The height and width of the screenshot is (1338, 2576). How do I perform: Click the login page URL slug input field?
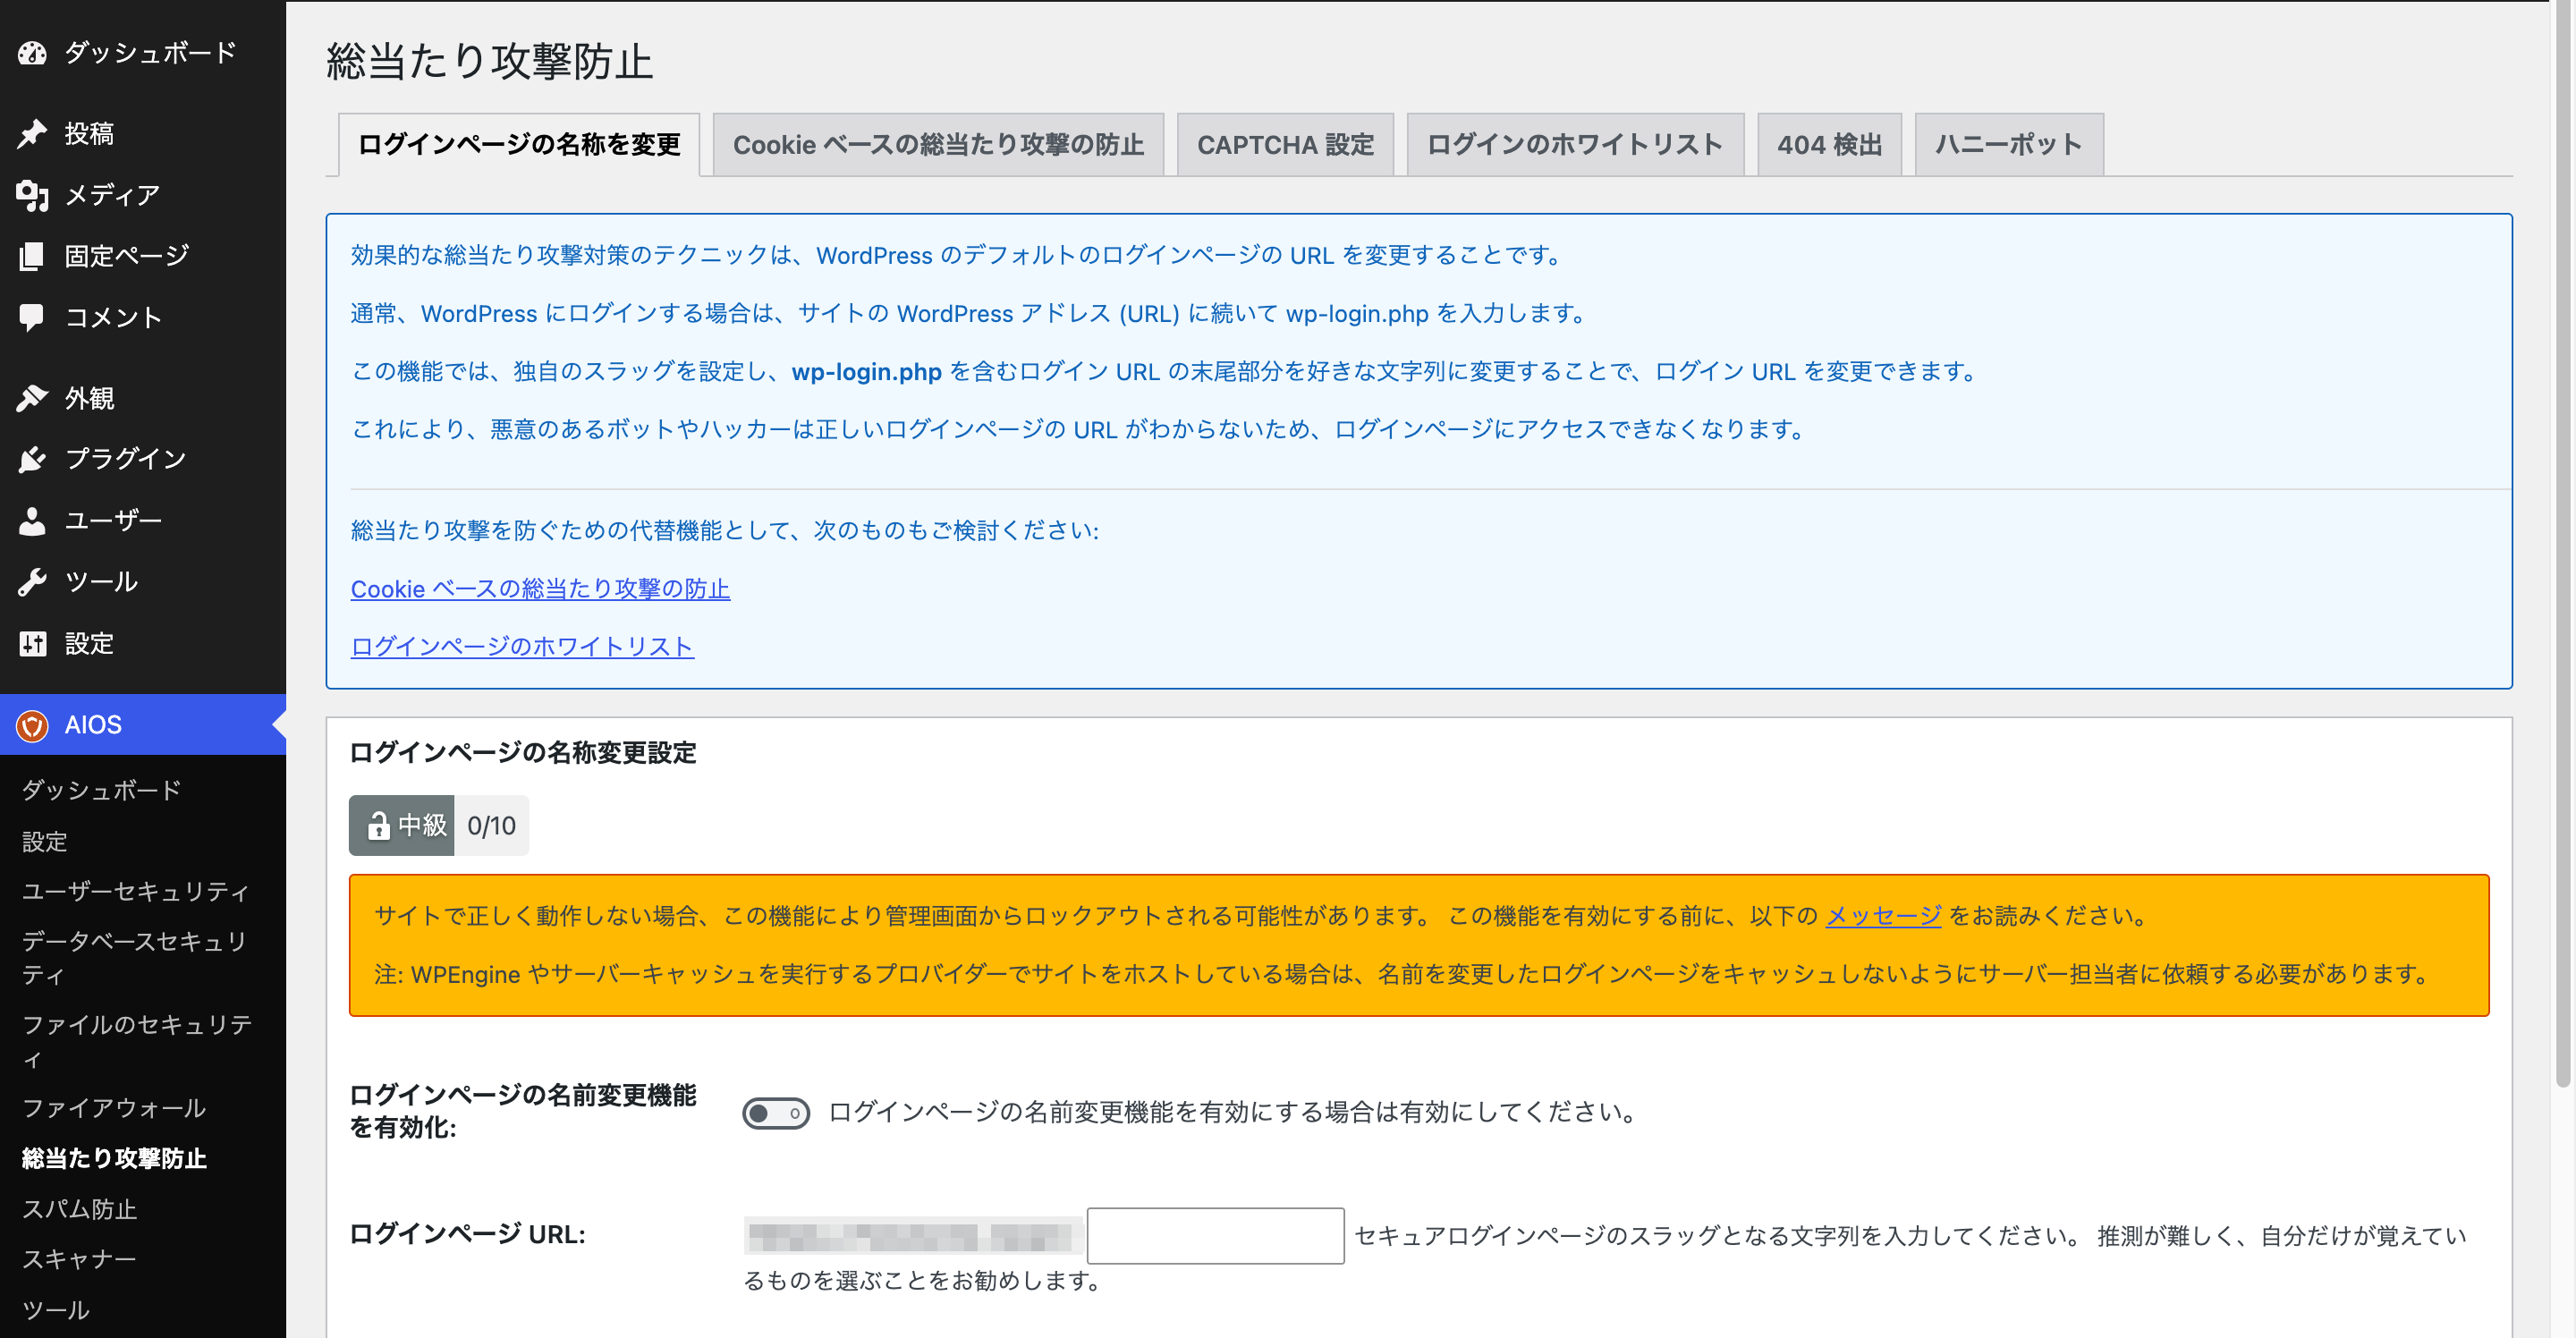[x=1215, y=1236]
